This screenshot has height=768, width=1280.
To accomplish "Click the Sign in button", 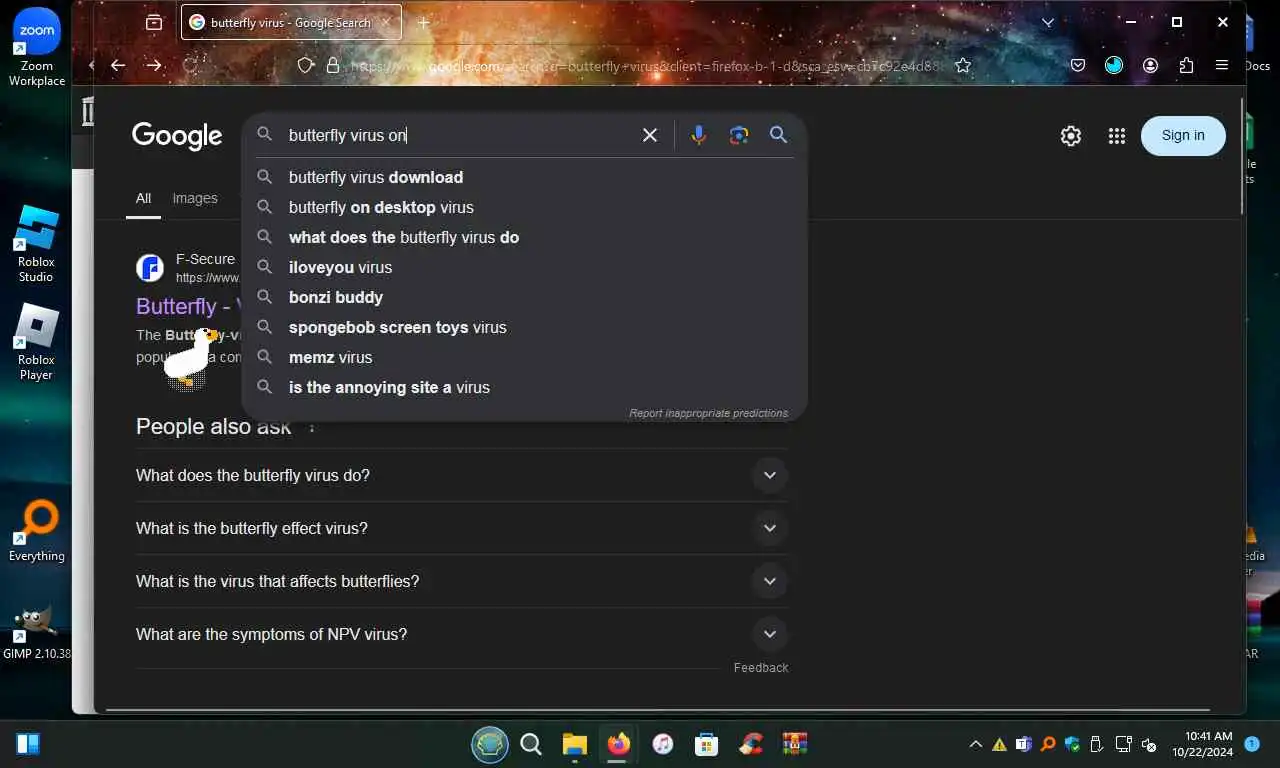I will pyautogui.click(x=1183, y=136).
